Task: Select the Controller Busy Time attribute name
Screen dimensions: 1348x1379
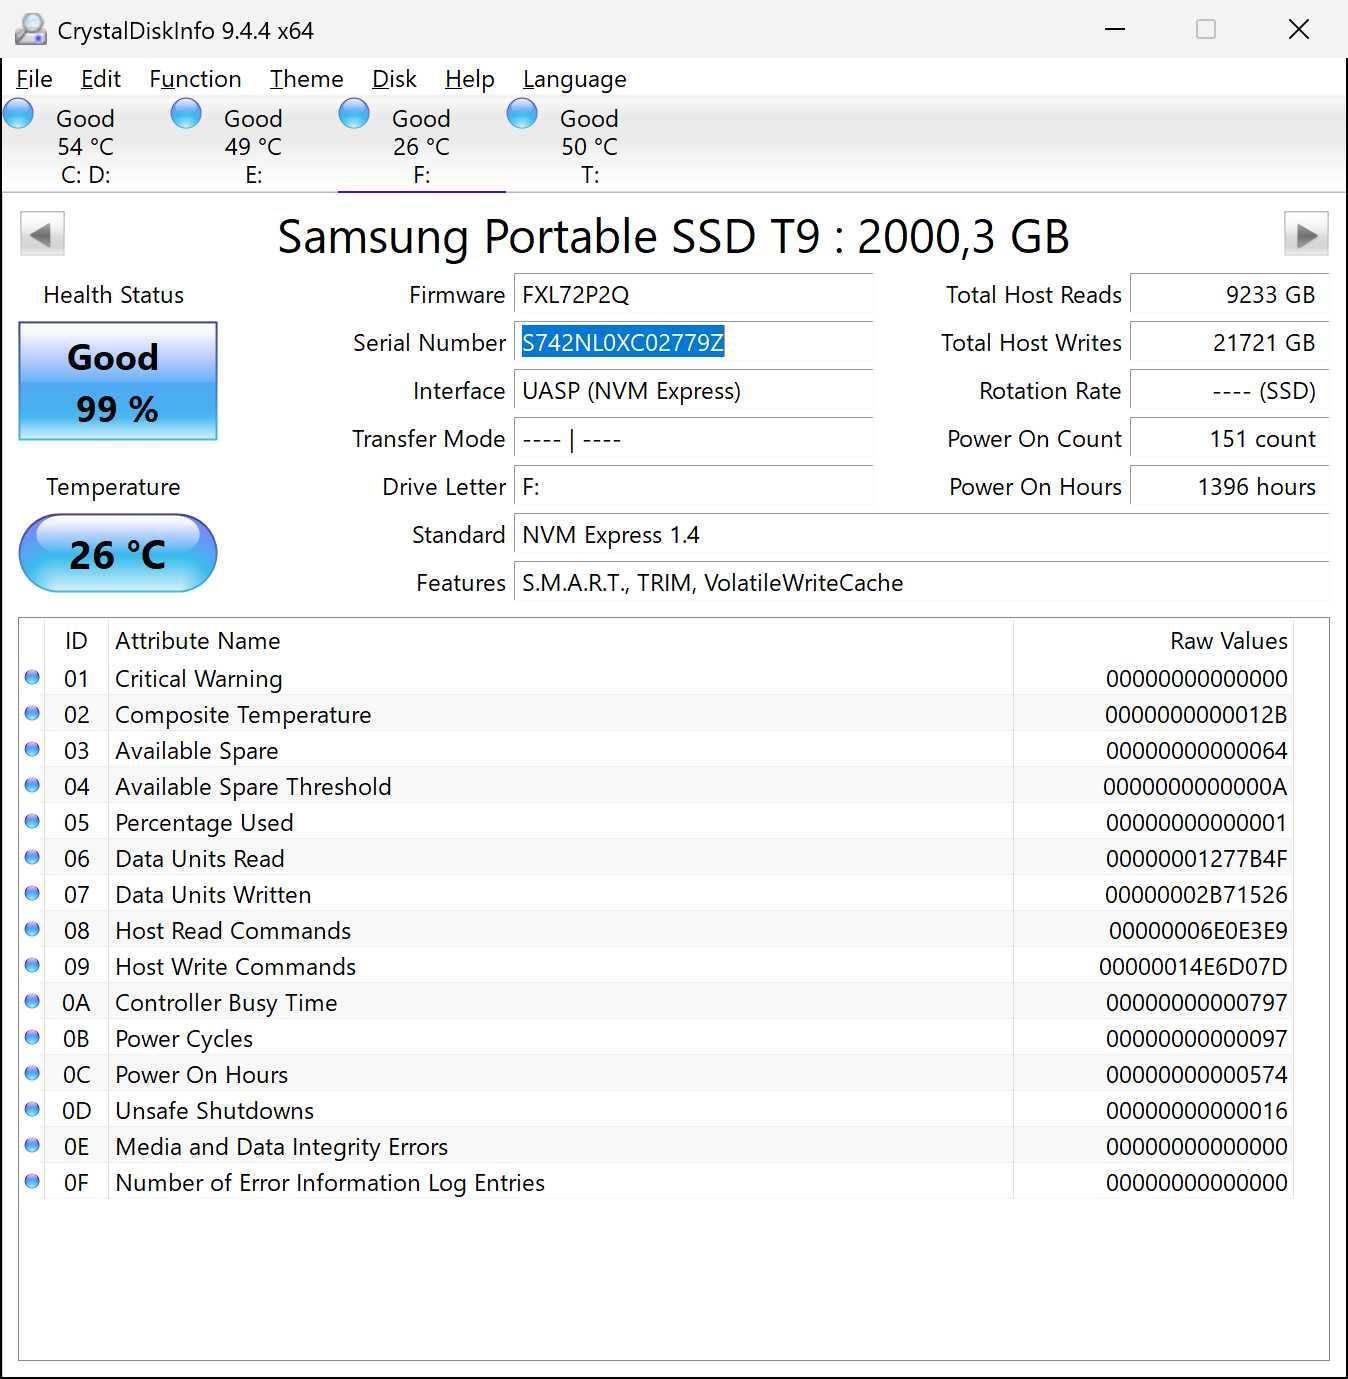Action: [226, 1003]
